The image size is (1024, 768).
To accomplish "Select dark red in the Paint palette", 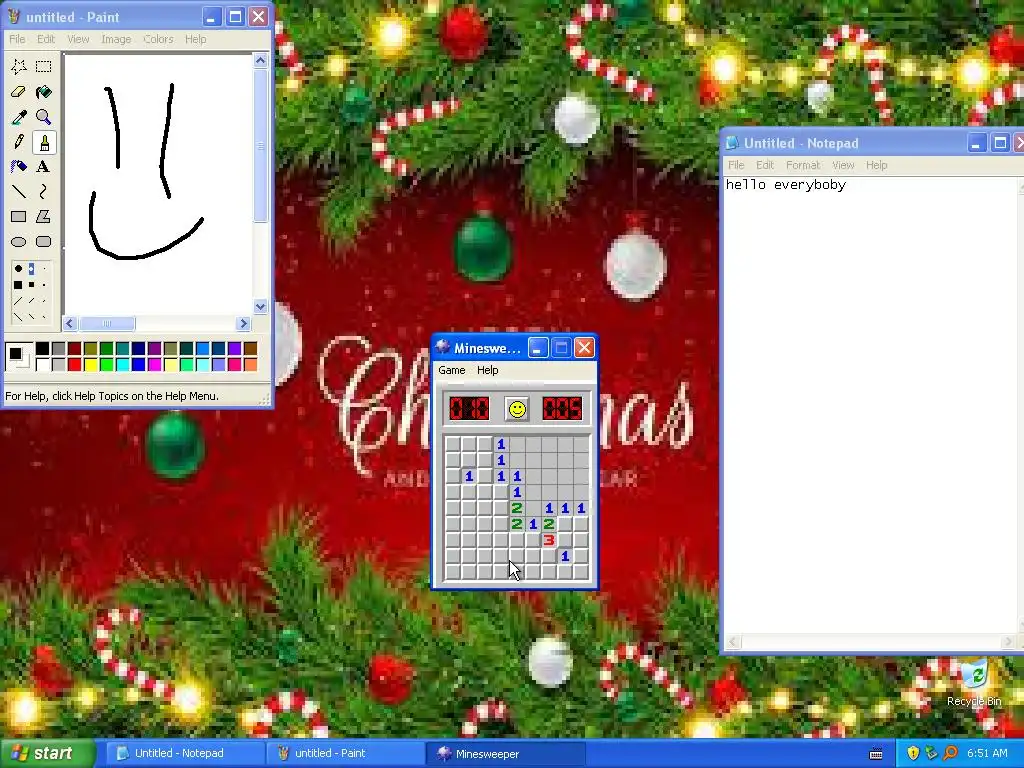I will click(74, 349).
